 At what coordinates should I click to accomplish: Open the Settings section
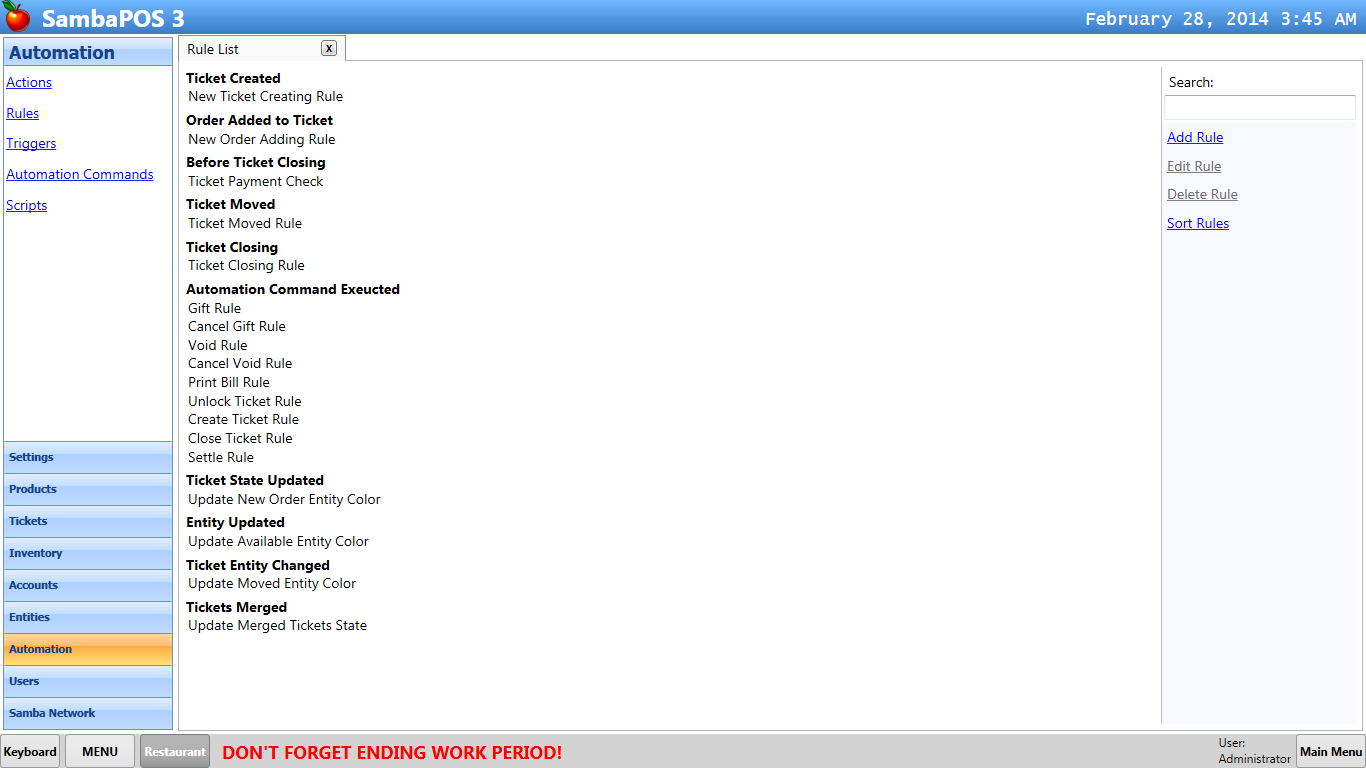88,457
